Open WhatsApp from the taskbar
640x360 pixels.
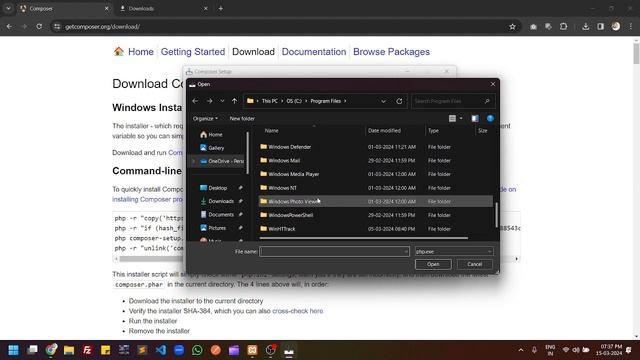(x=197, y=350)
